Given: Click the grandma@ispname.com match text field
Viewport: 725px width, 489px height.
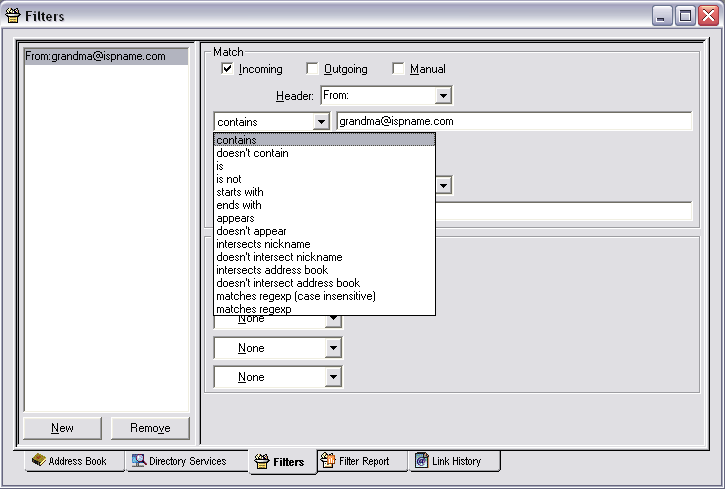Looking at the screenshot, I should (514, 122).
